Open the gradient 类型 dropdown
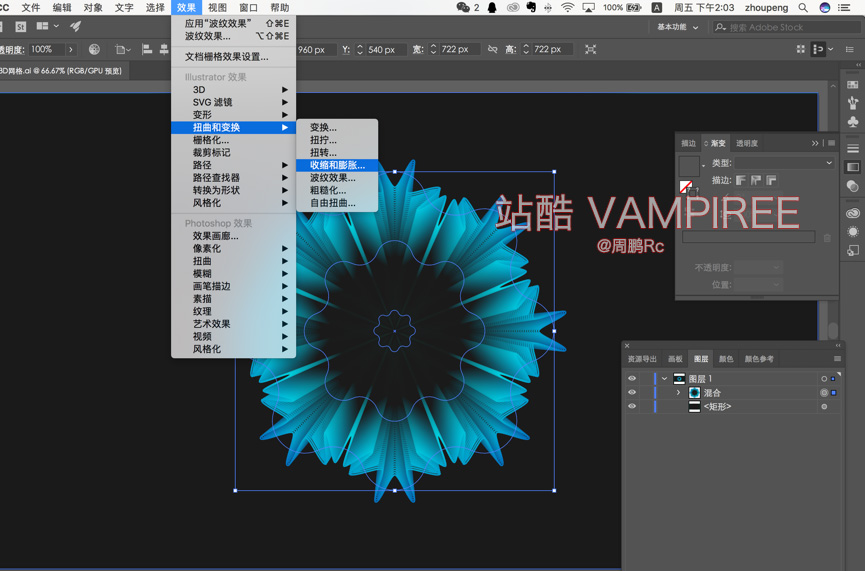 pos(784,163)
